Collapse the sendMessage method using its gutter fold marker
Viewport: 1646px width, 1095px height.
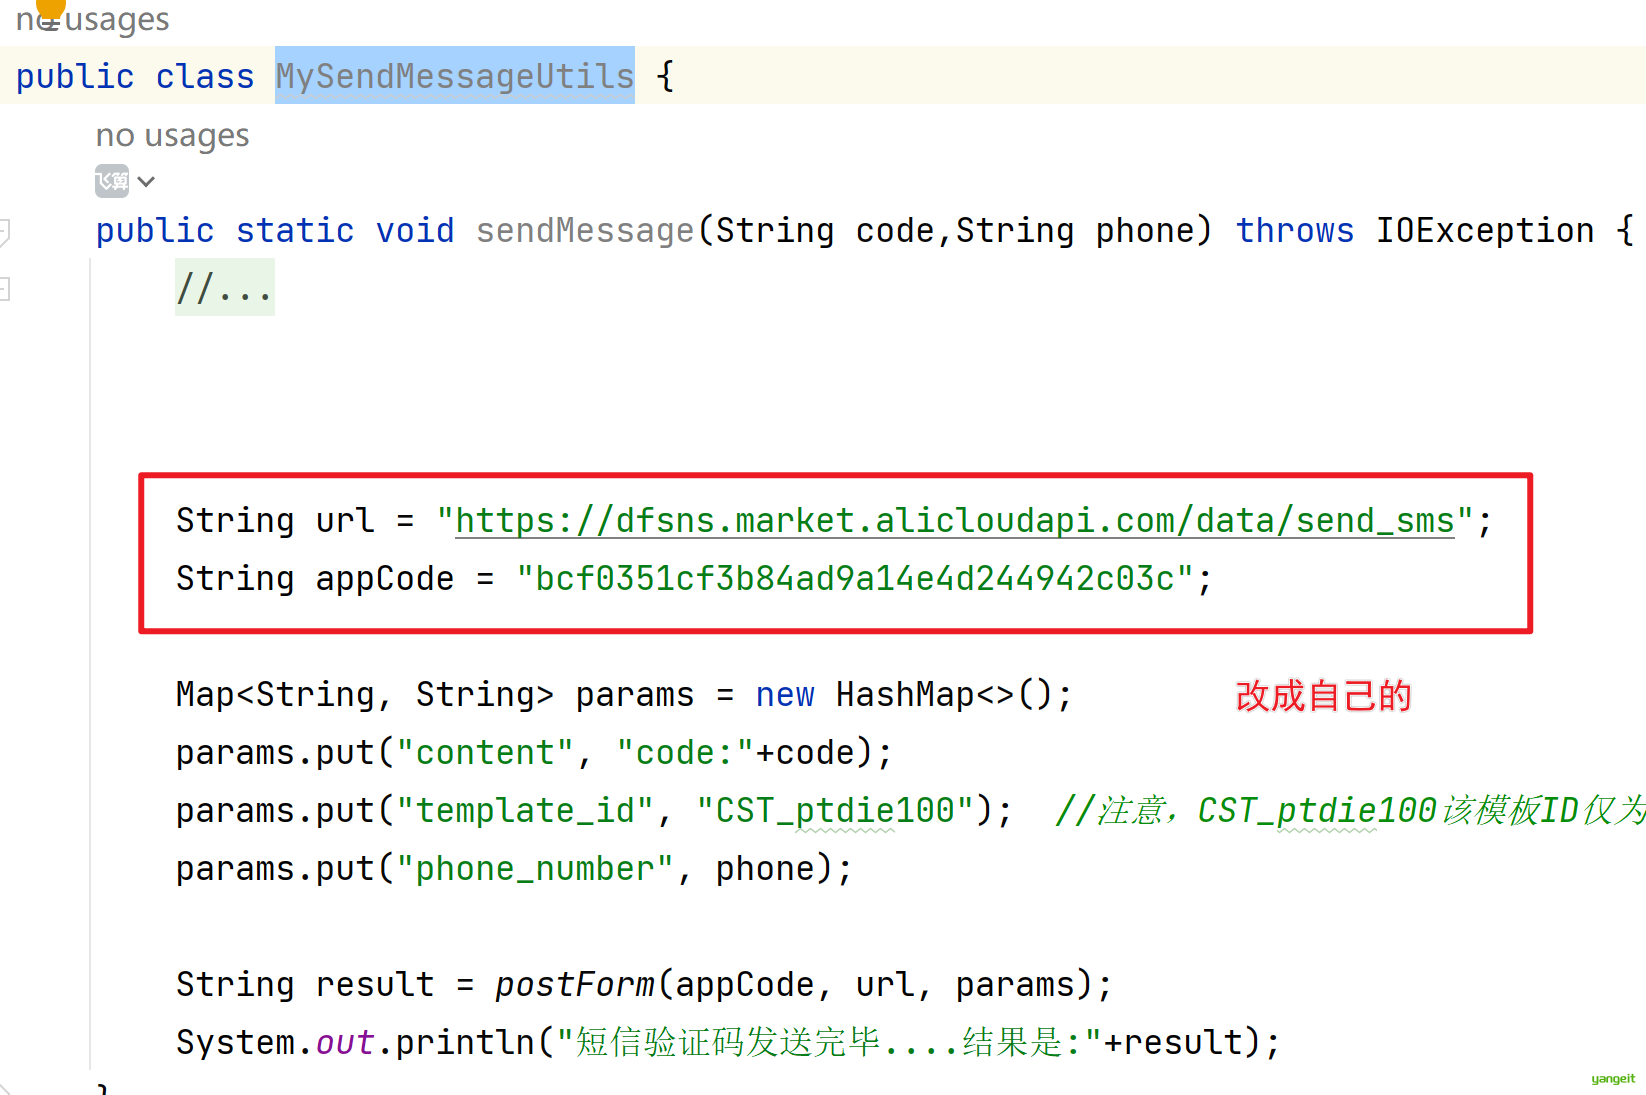point(4,232)
